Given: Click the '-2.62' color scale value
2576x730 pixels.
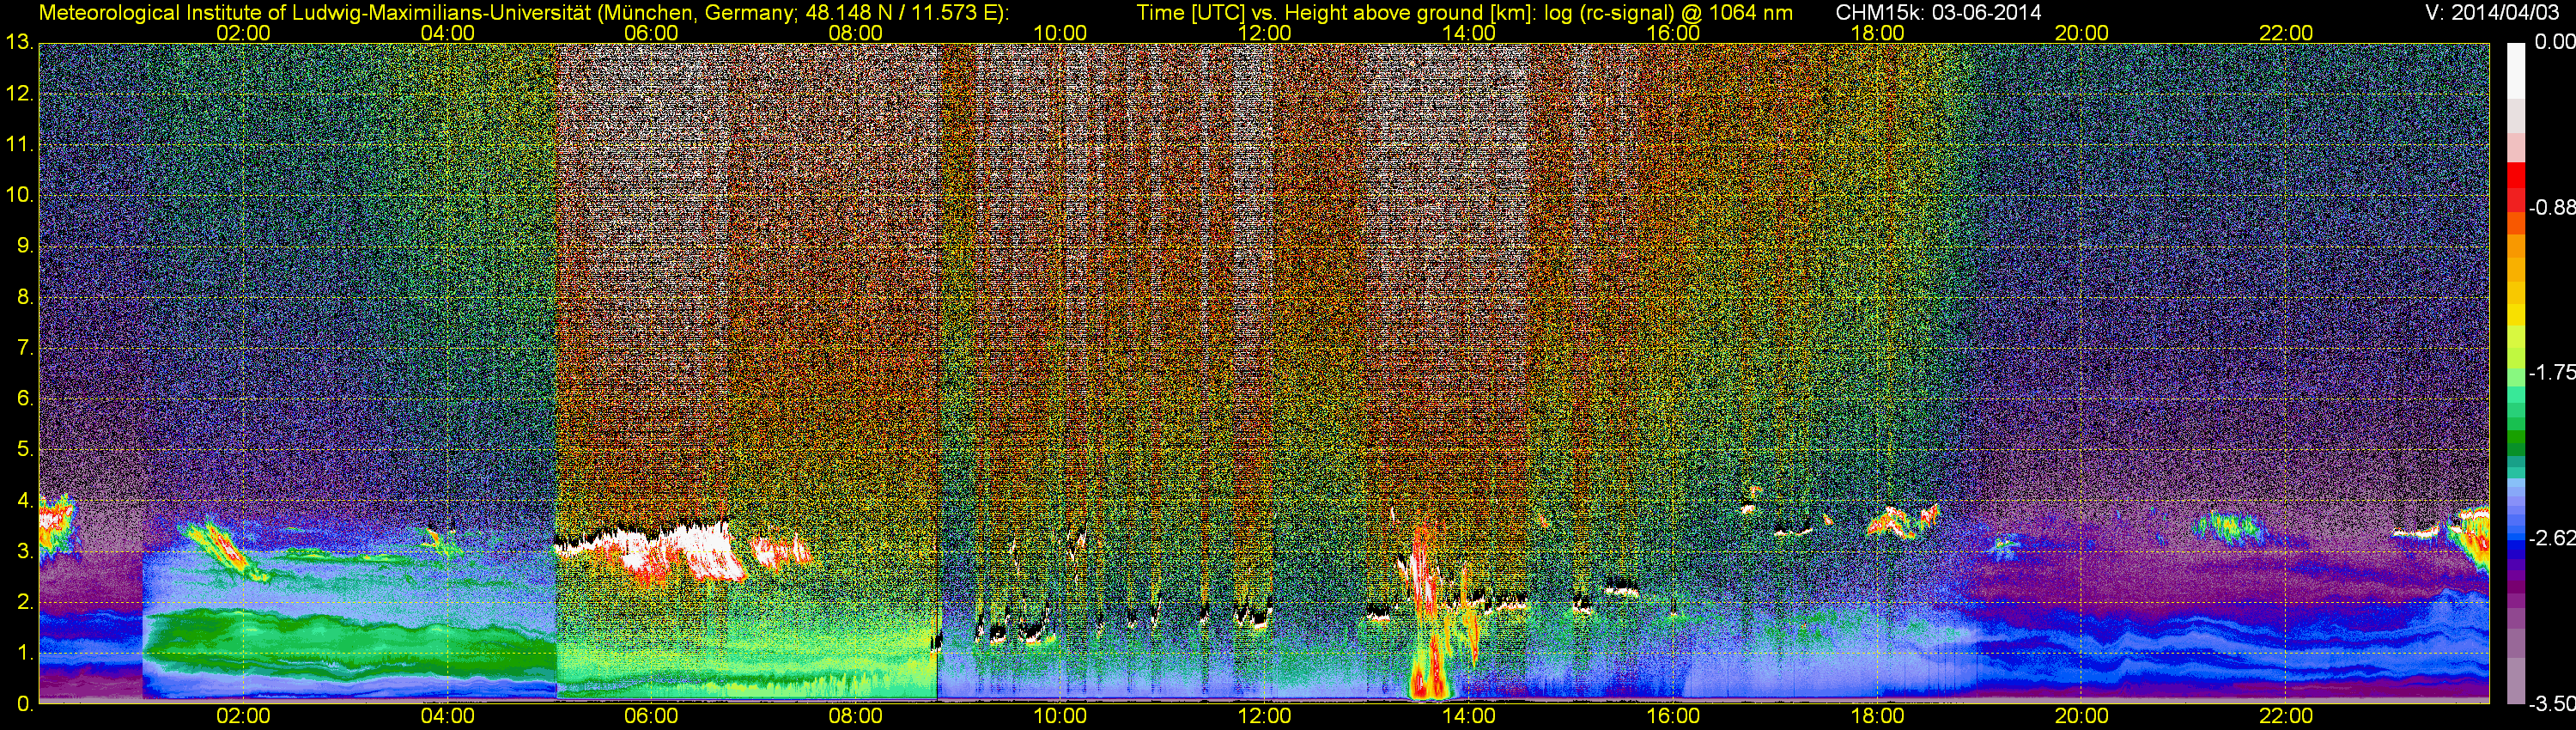Looking at the screenshot, I should pyautogui.click(x=2550, y=538).
